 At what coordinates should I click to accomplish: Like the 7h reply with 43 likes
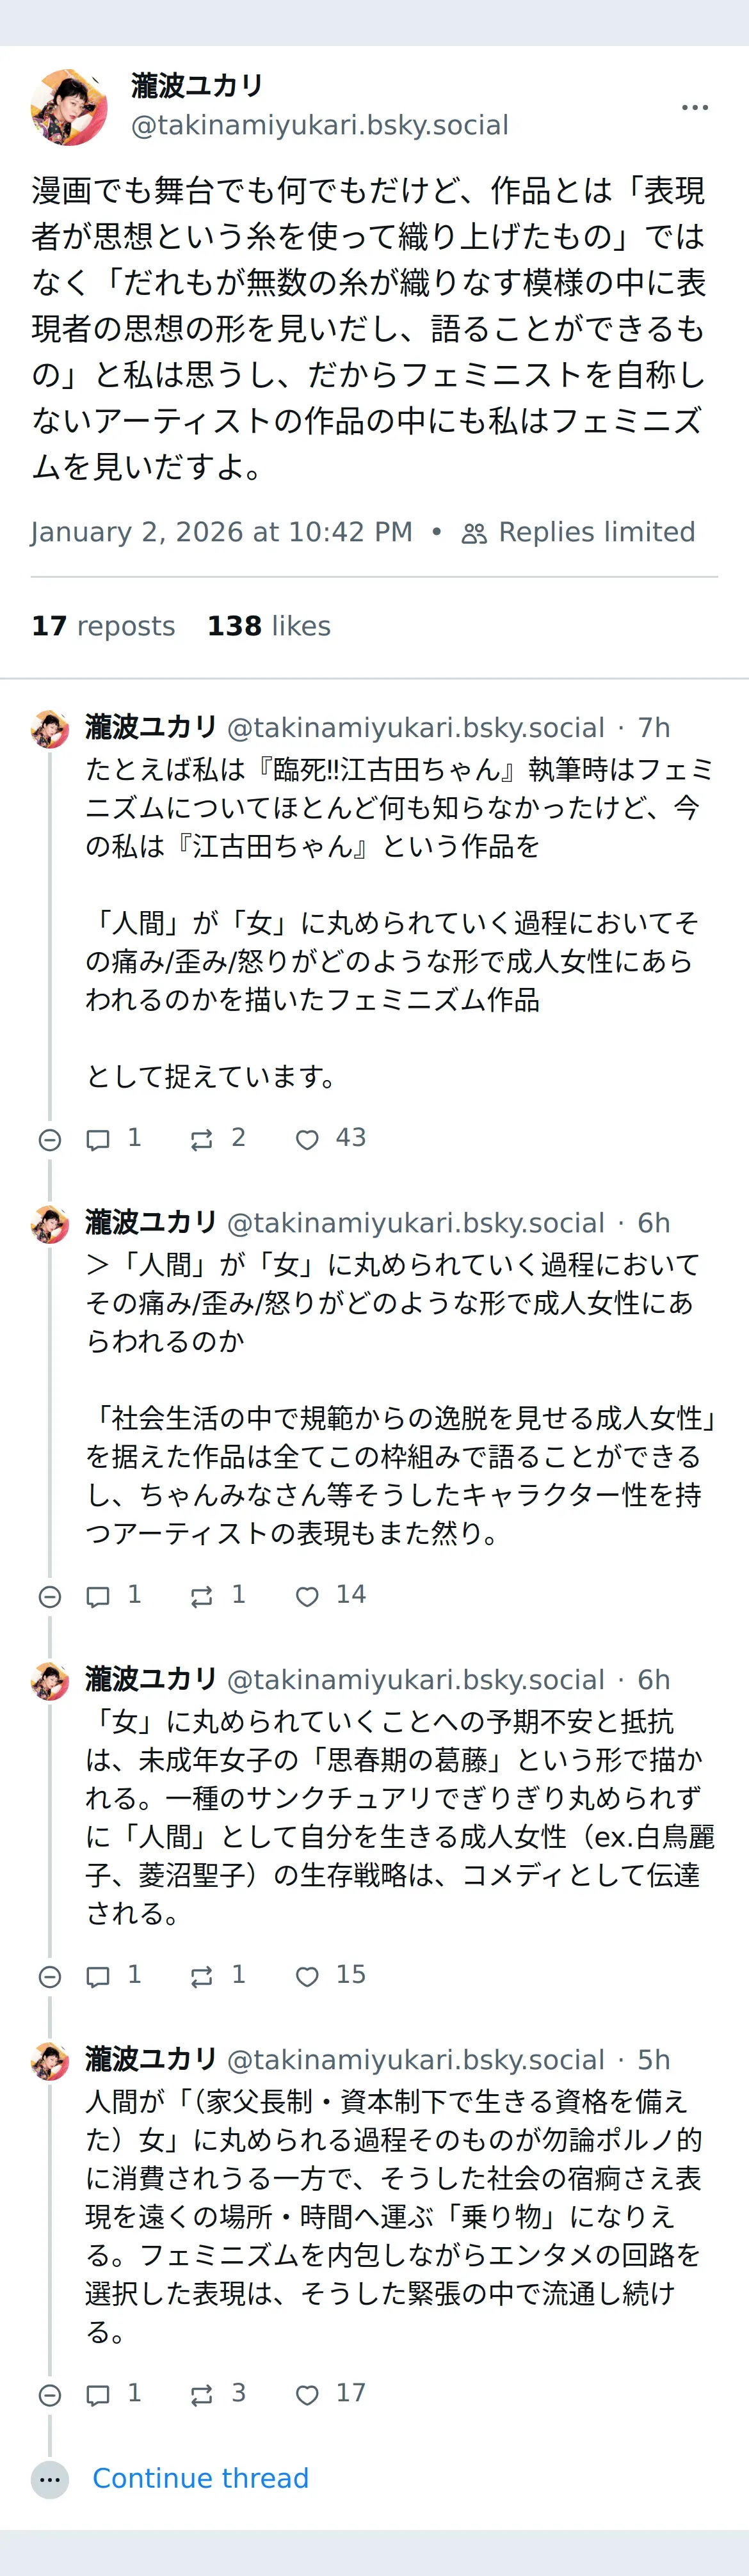coord(307,1139)
